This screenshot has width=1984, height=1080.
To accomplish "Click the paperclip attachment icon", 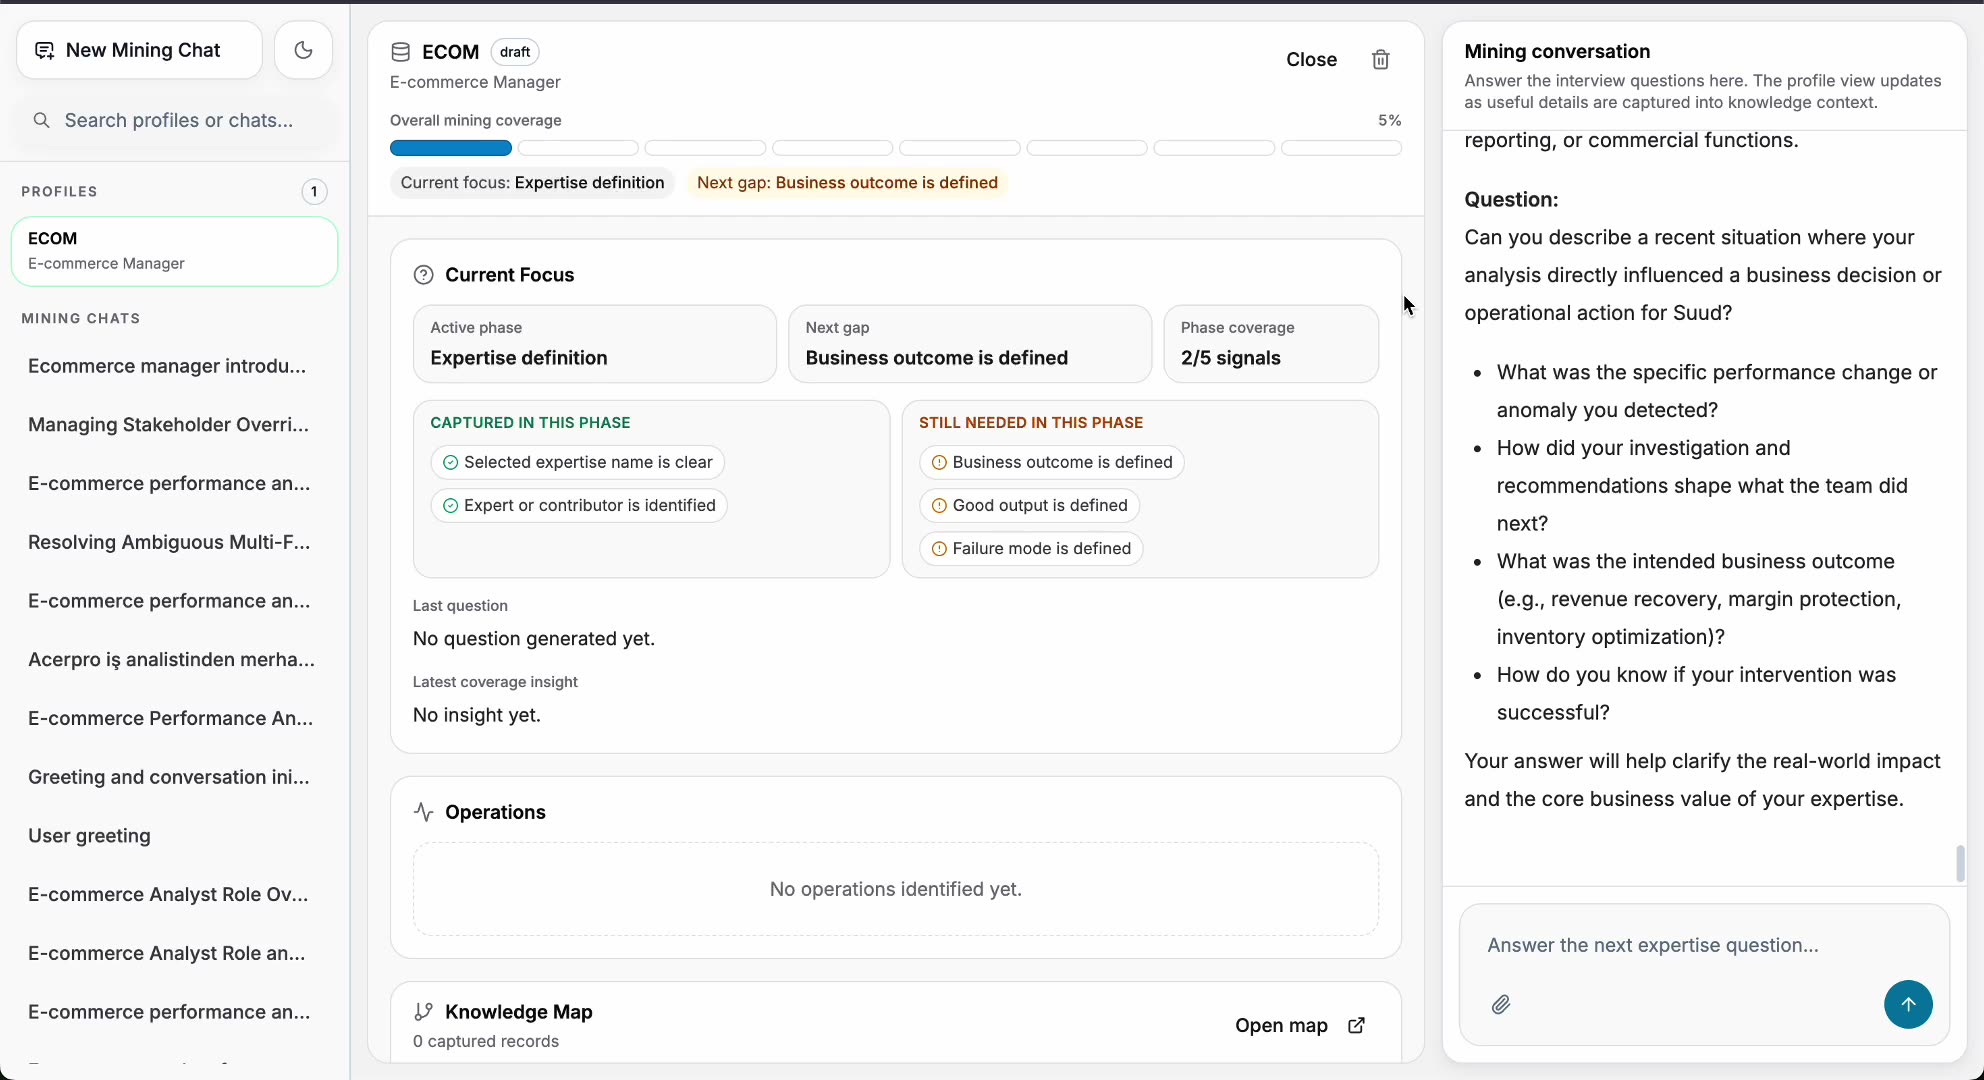I will click(x=1501, y=1005).
